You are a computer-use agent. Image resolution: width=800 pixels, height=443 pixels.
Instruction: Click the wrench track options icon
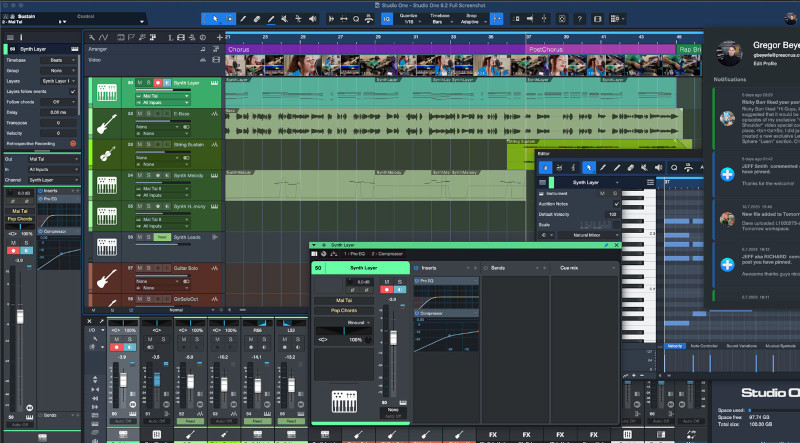(x=92, y=37)
